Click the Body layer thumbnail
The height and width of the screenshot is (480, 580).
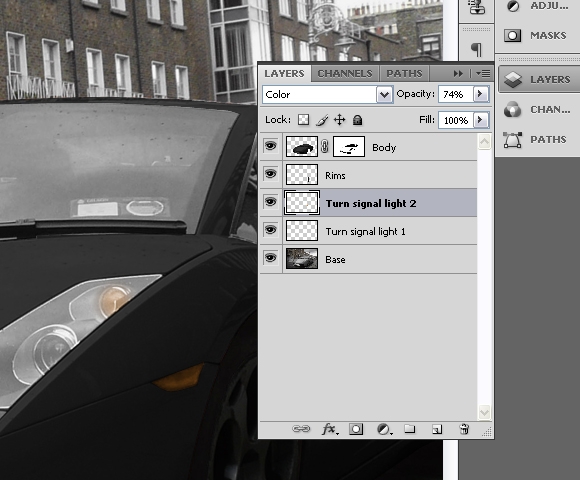coord(301,146)
